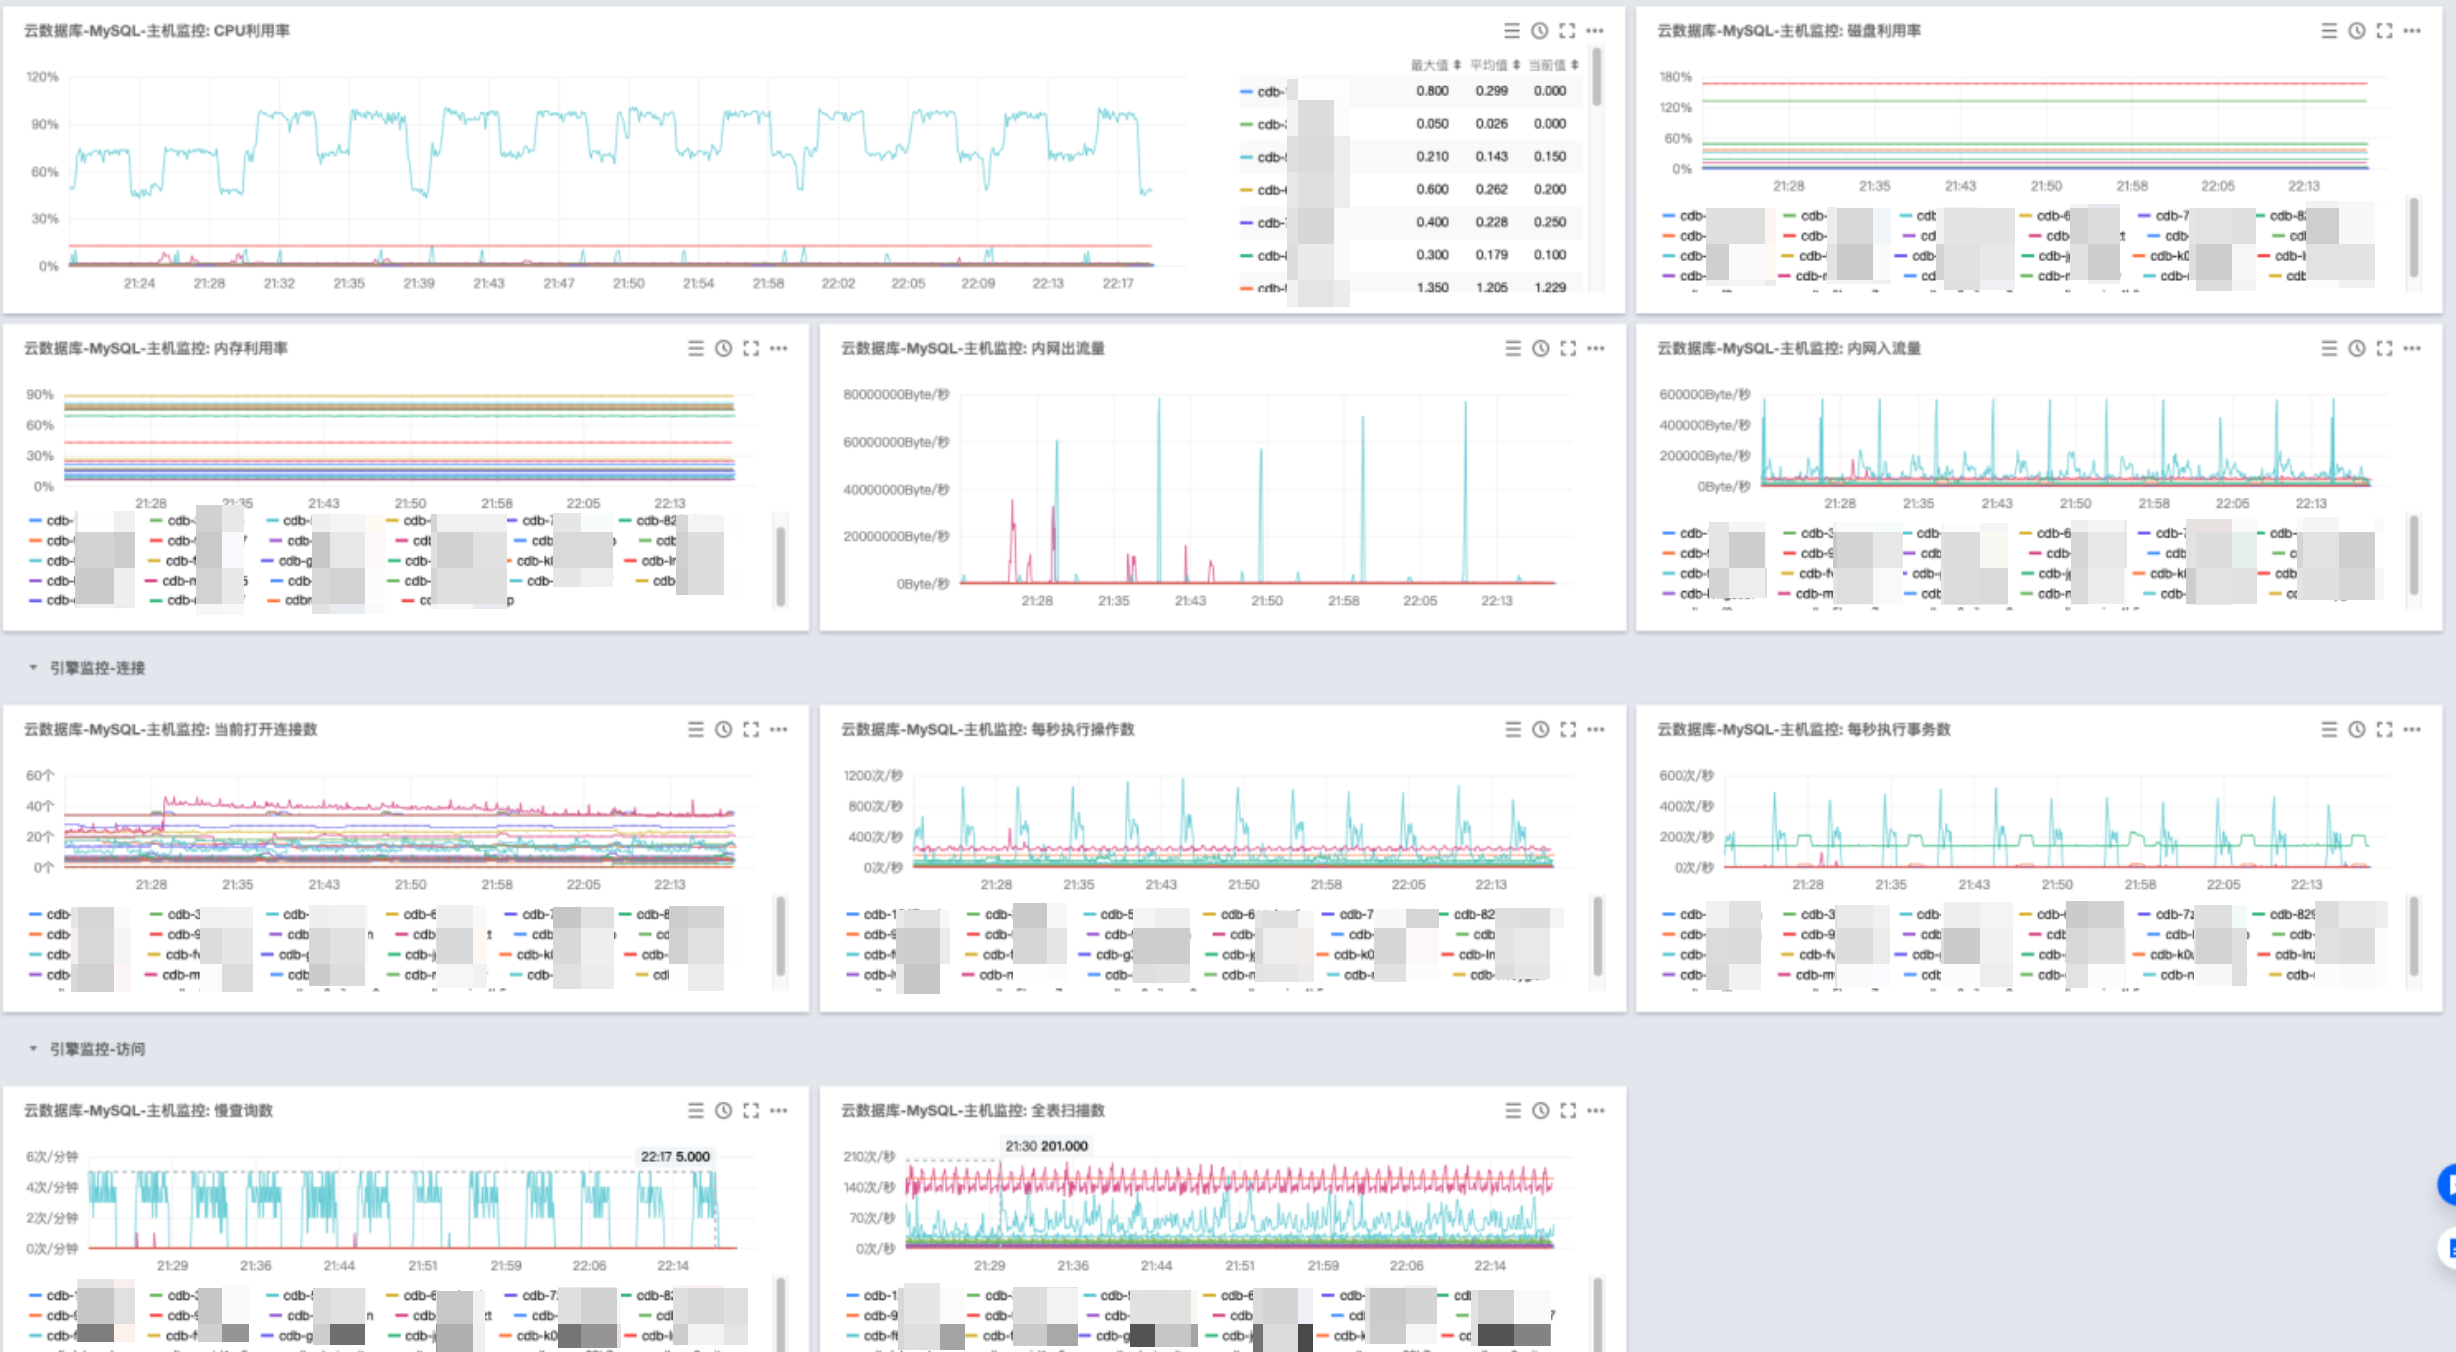
Task: Open list menu on 每秒执行事务数 panel
Action: (x=2329, y=729)
